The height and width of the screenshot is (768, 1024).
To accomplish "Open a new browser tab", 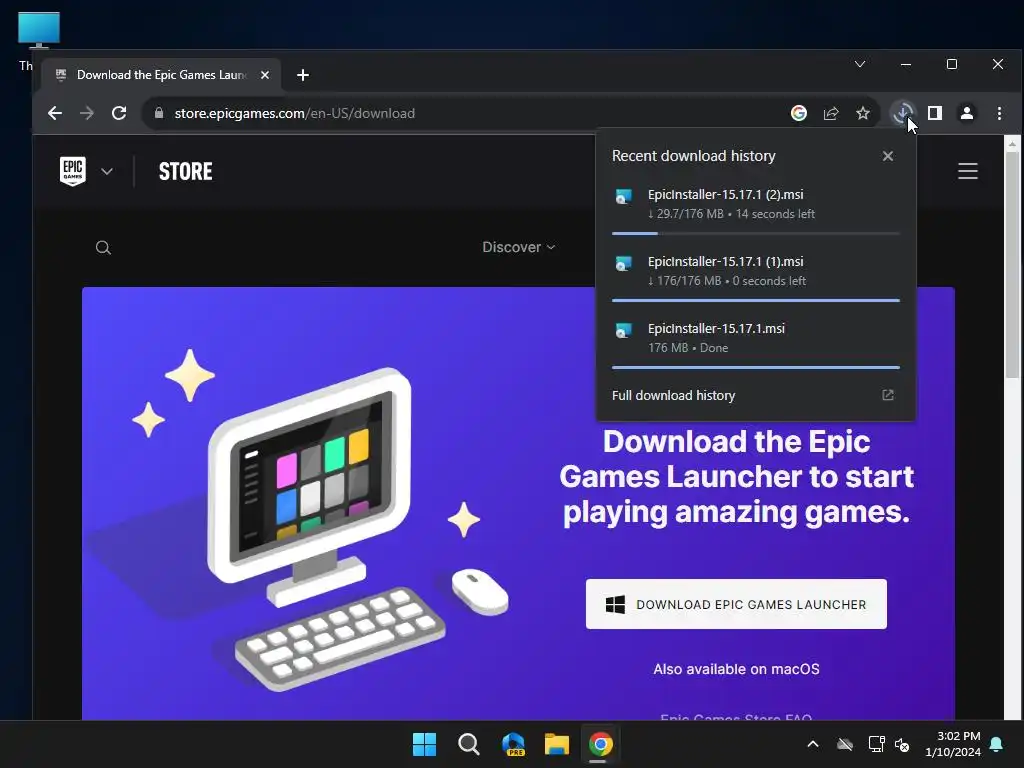I will tap(302, 75).
